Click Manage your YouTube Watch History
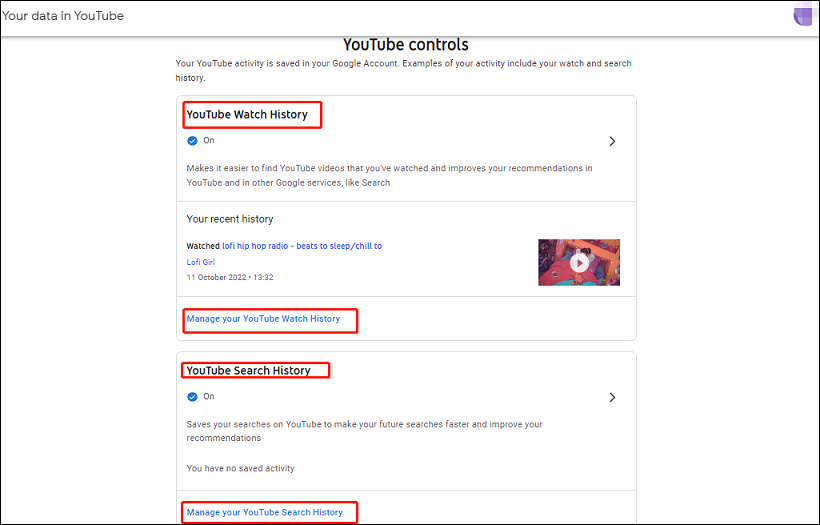 click(264, 318)
